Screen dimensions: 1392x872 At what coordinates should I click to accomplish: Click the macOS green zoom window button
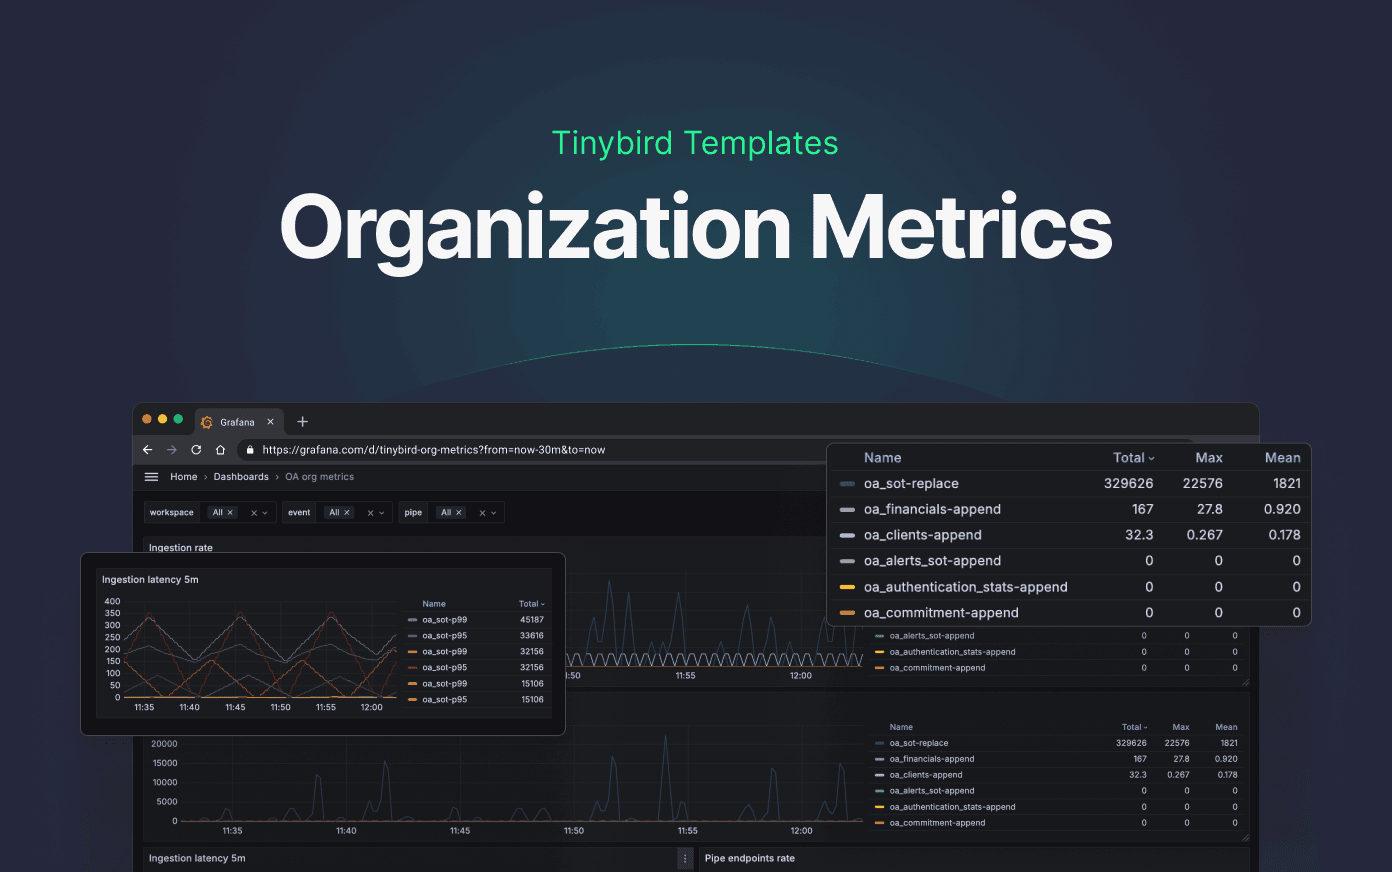tap(178, 419)
